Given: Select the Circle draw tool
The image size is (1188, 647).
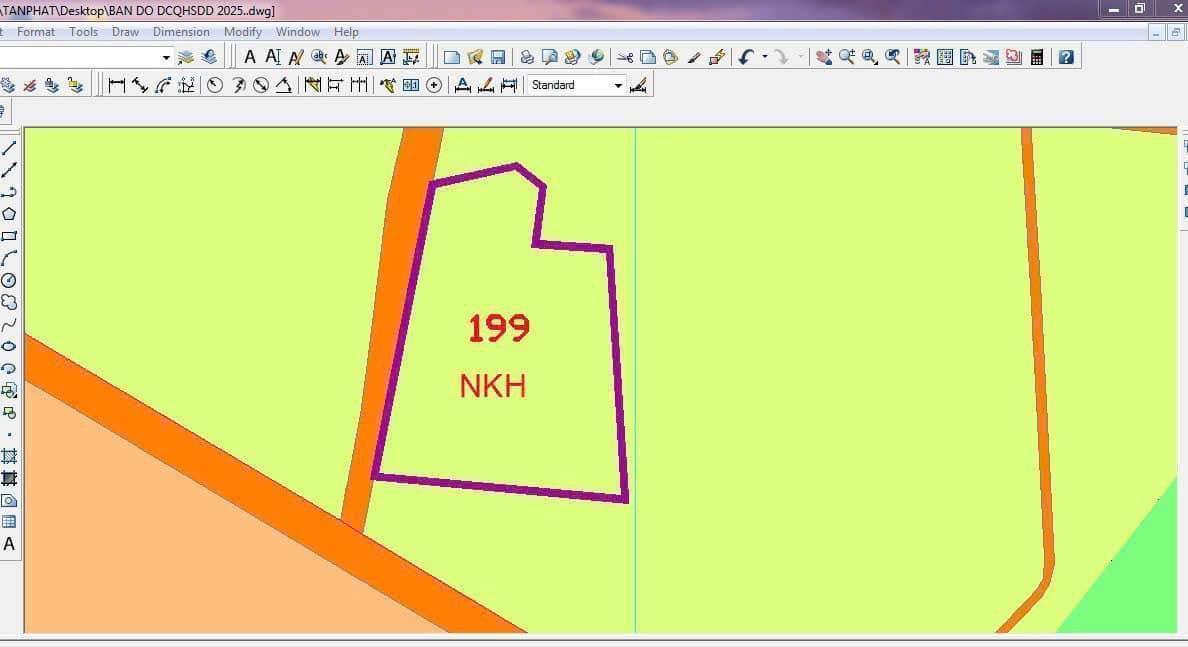Looking at the screenshot, I should (9, 280).
